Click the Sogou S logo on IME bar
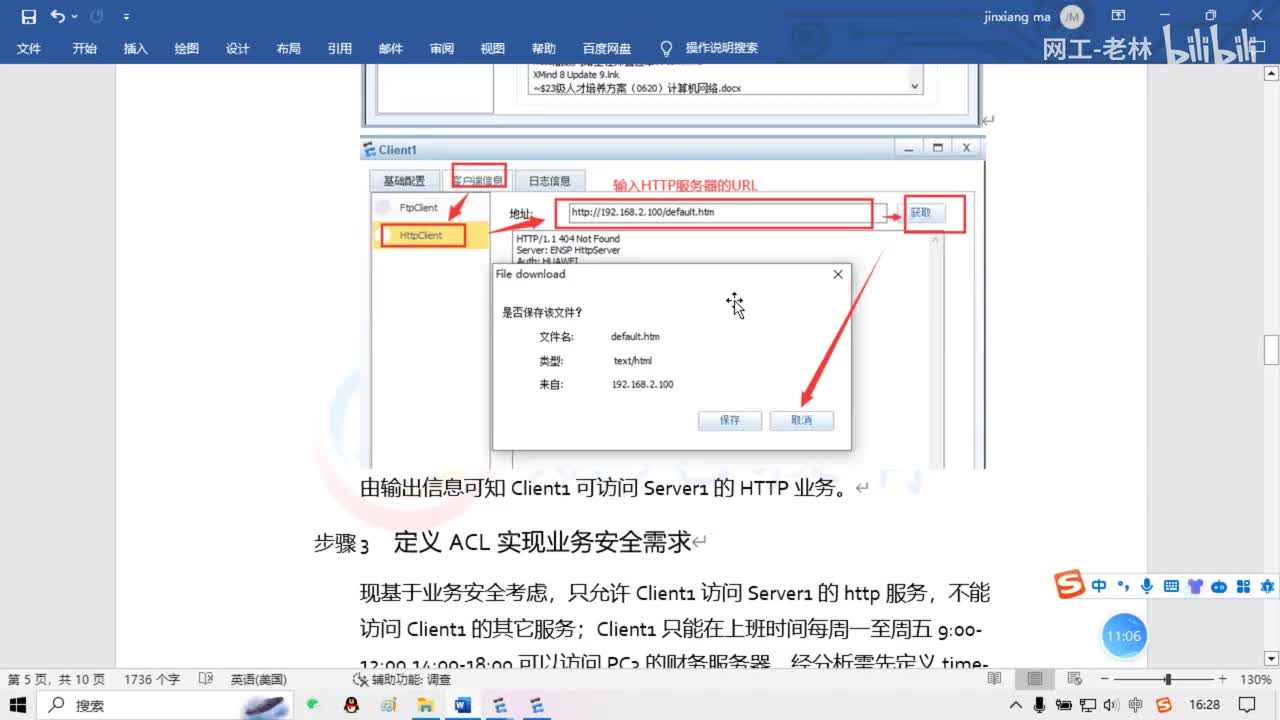The height and width of the screenshot is (720, 1280). [1071, 584]
